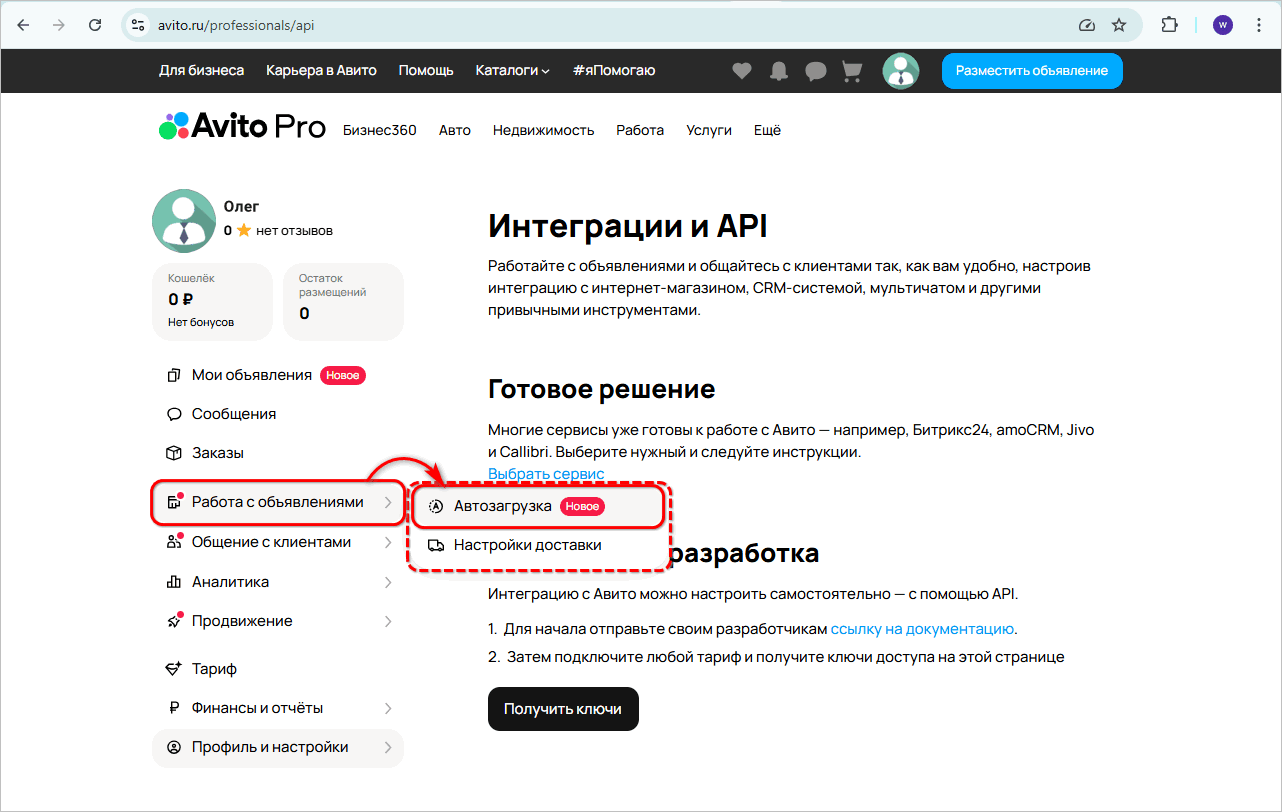This screenshot has height=812, width=1282.
Task: Click the Сообщения chat icon in sidebar
Action: tap(174, 413)
